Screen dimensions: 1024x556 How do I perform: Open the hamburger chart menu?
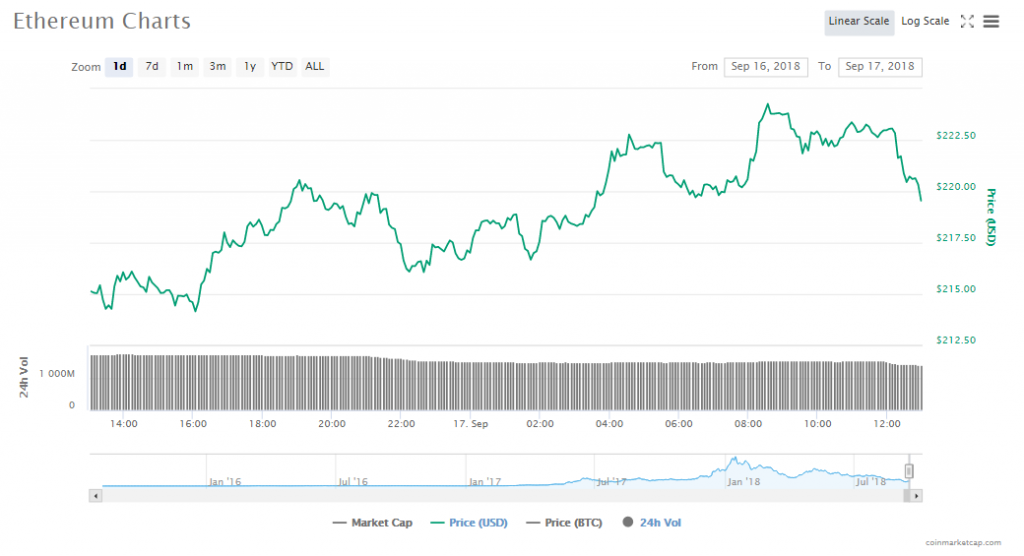[991, 21]
